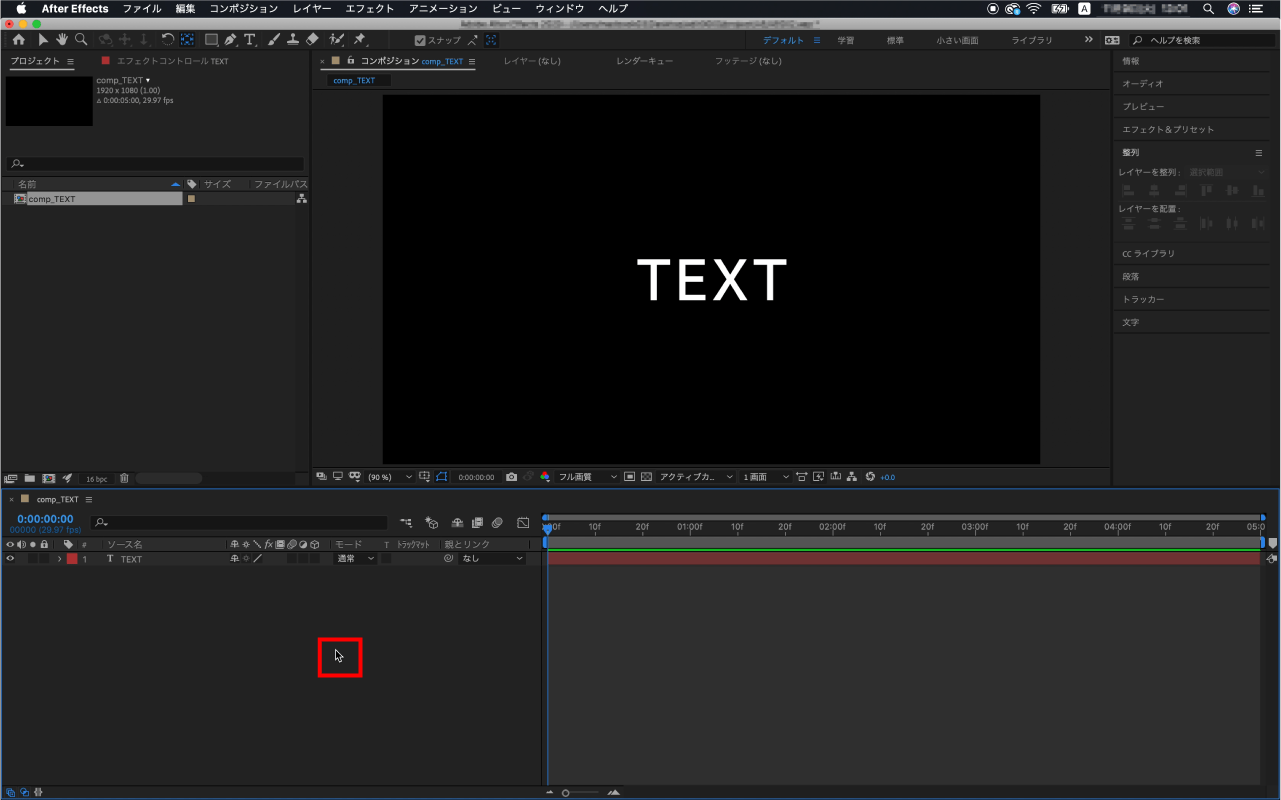The image size is (1281, 800).
Task: Switch to the エフェクトコントロール TEXT tab
Action: click(x=173, y=61)
